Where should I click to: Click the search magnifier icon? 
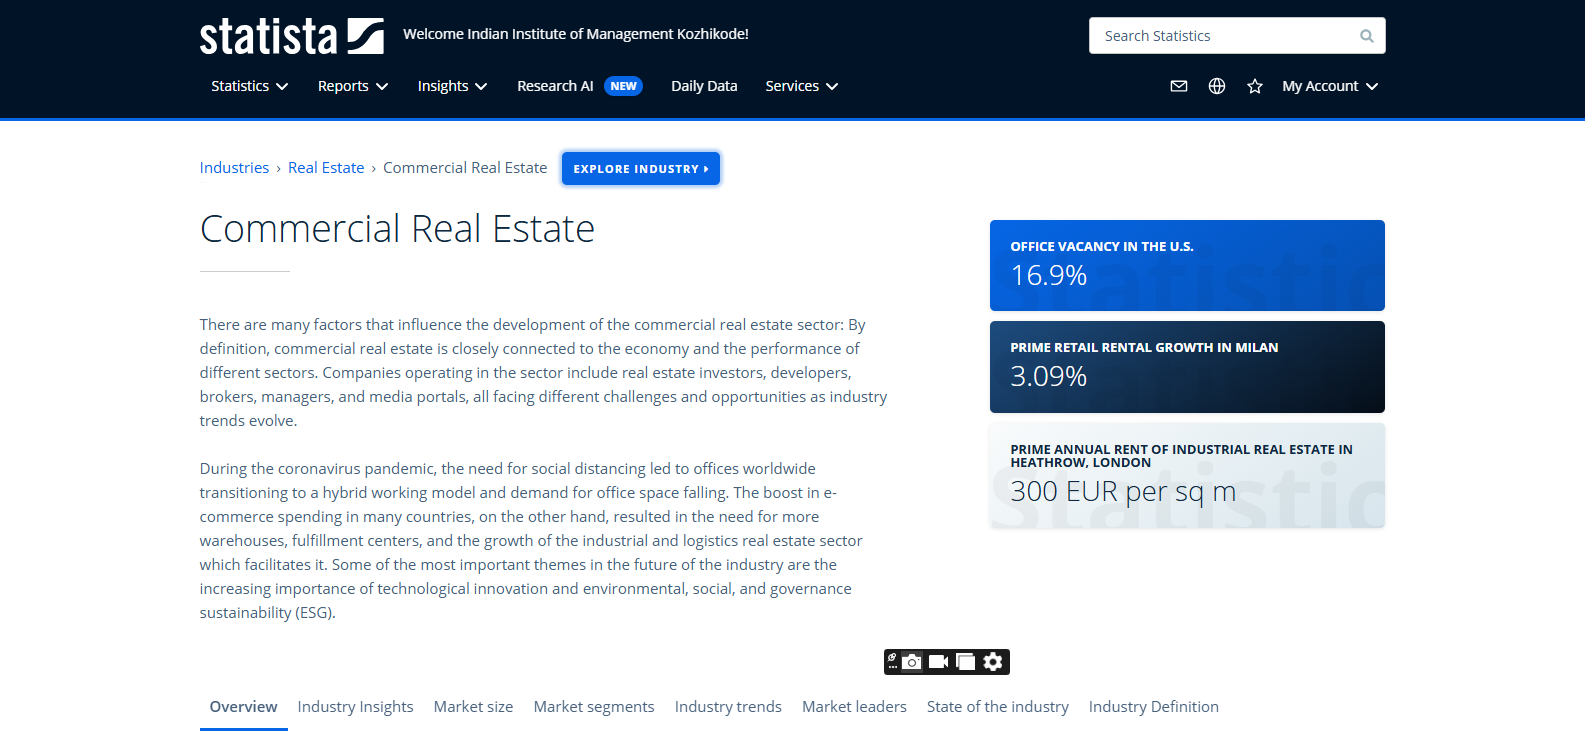1366,36
